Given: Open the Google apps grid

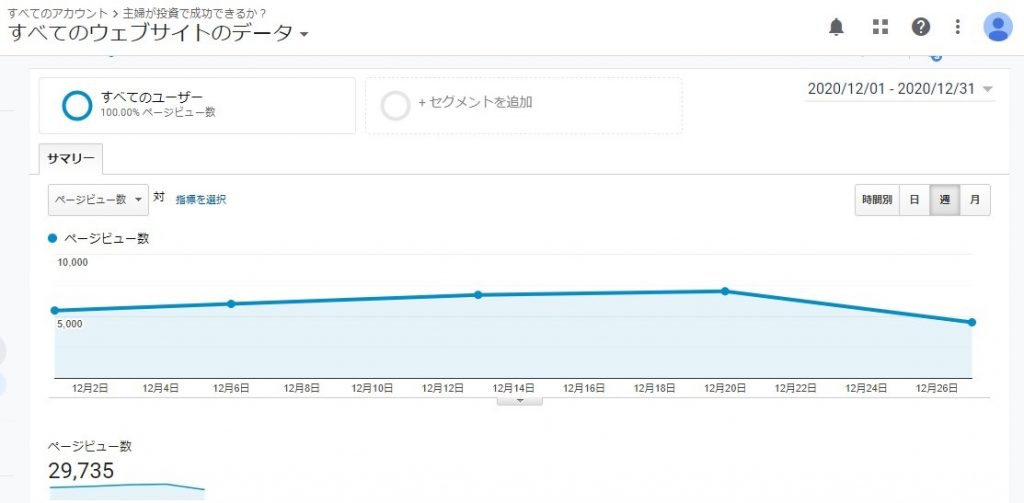Looking at the screenshot, I should click(880, 27).
